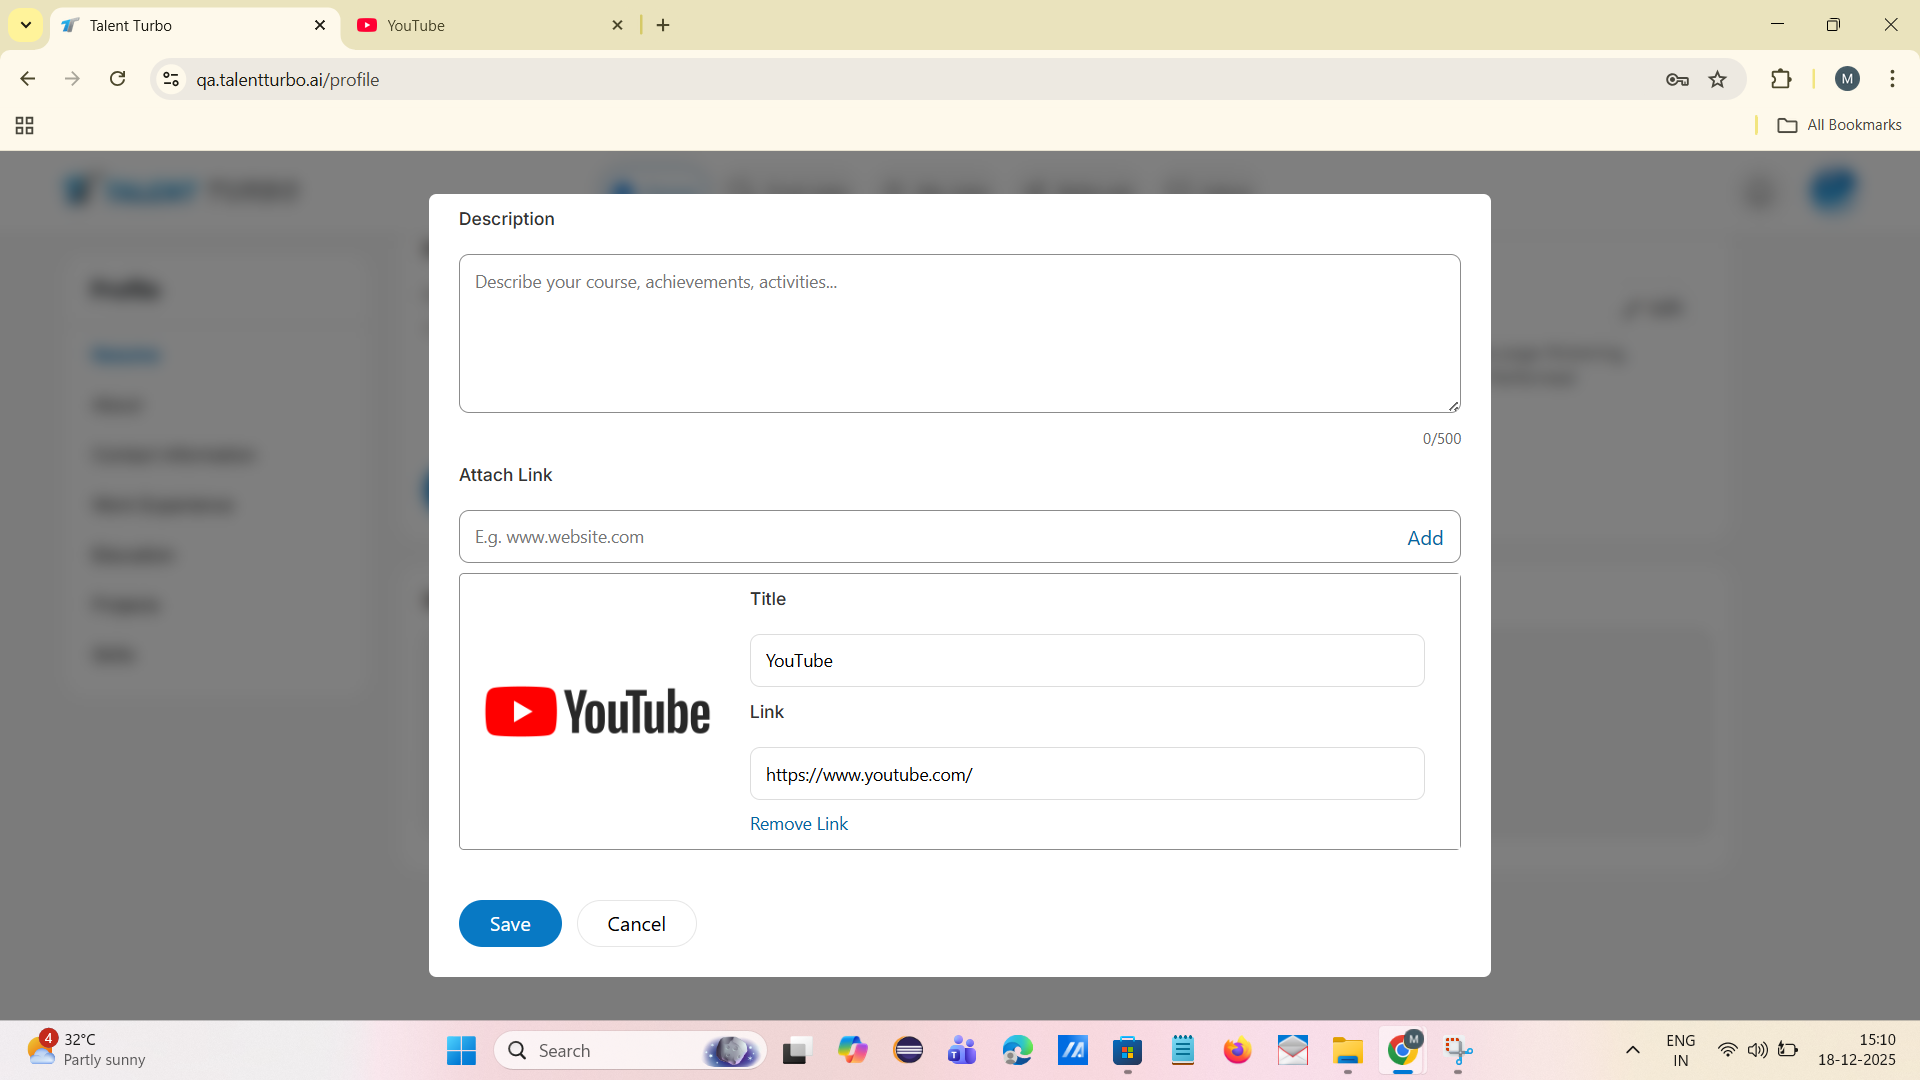Focus the Description text area
This screenshot has width=1920, height=1080.
[960, 333]
